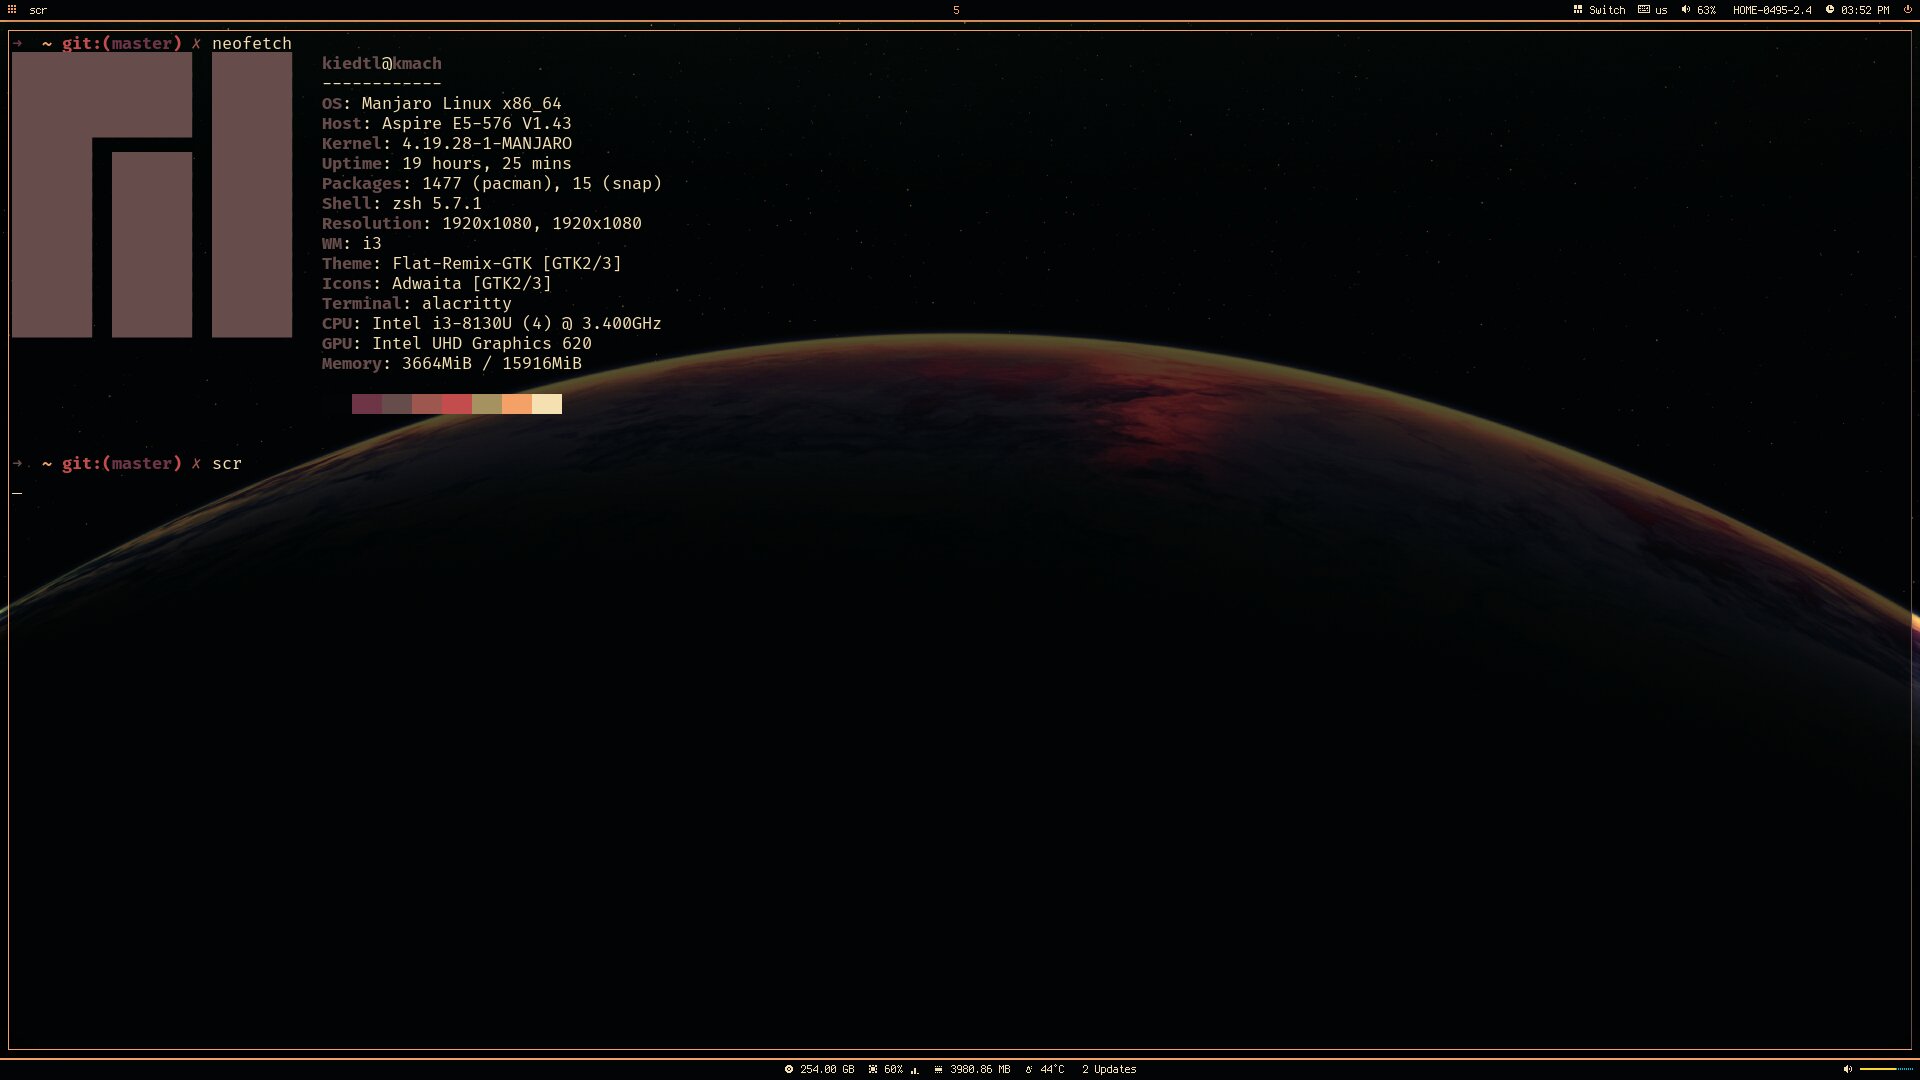This screenshot has height=1080, width=1920.
Task: Click the 'neofetch' command text
Action: tap(252, 43)
